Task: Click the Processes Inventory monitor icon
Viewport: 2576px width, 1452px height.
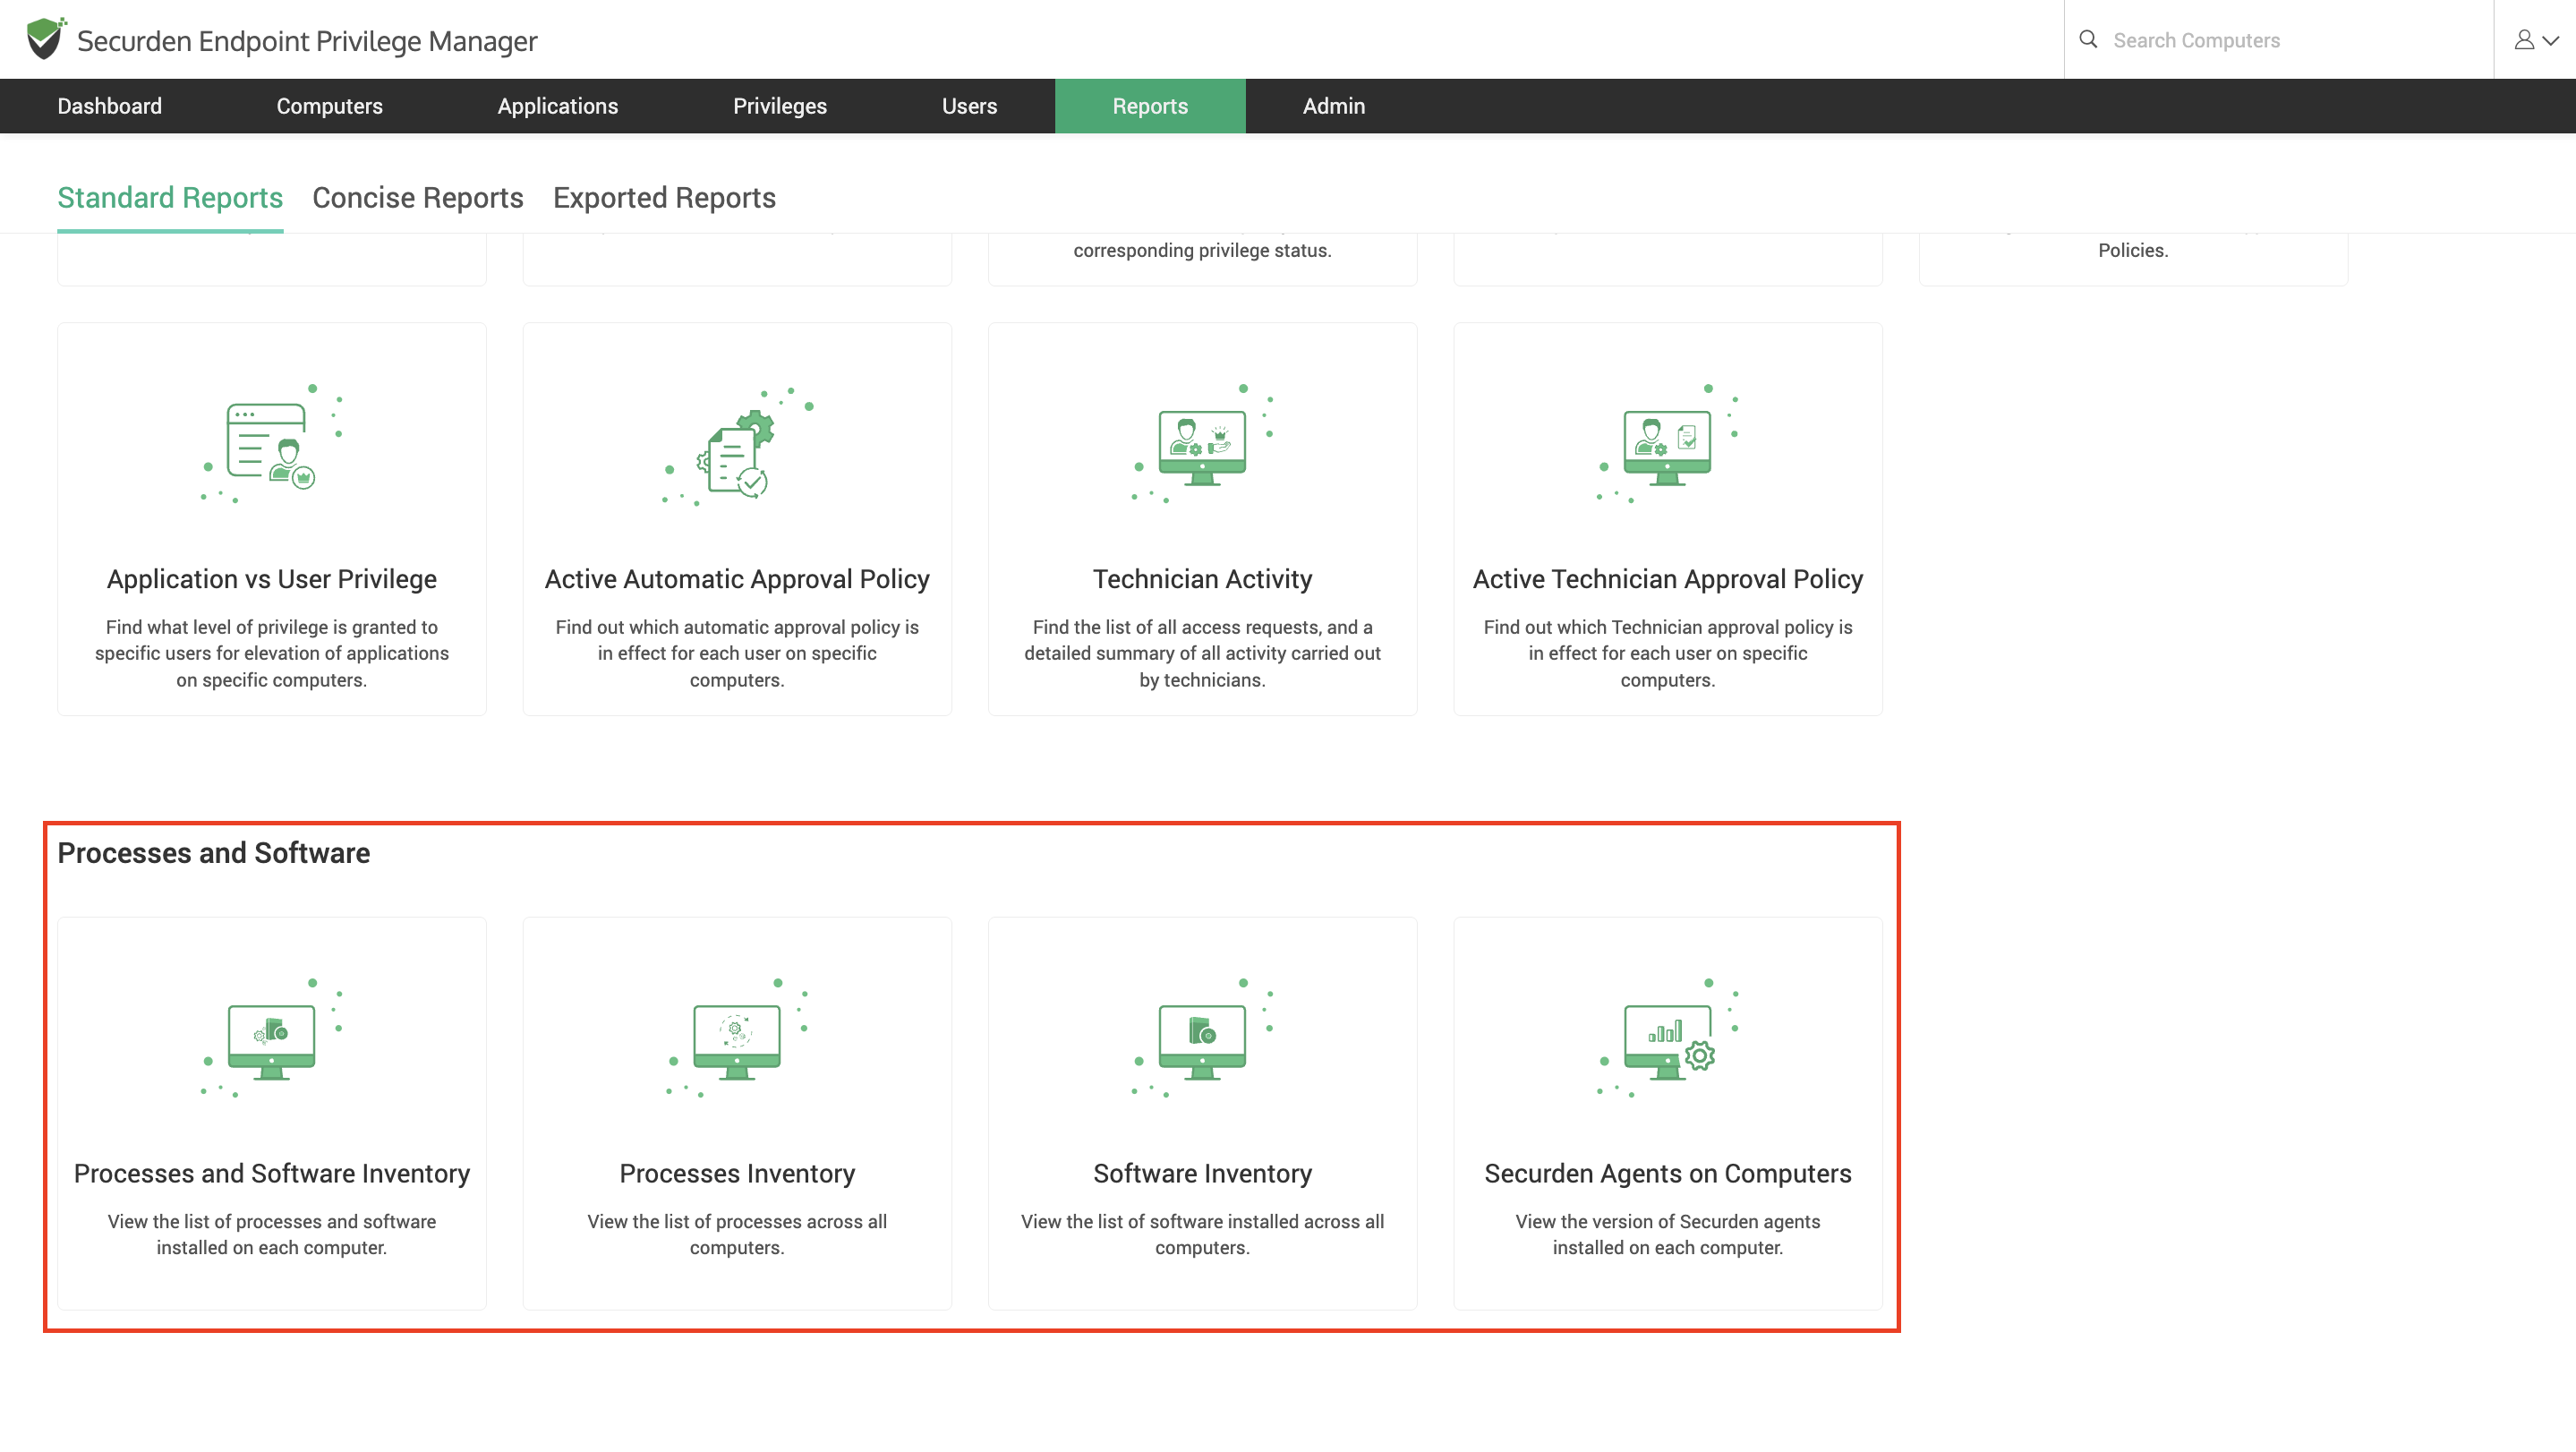Action: pyautogui.click(x=737, y=1039)
